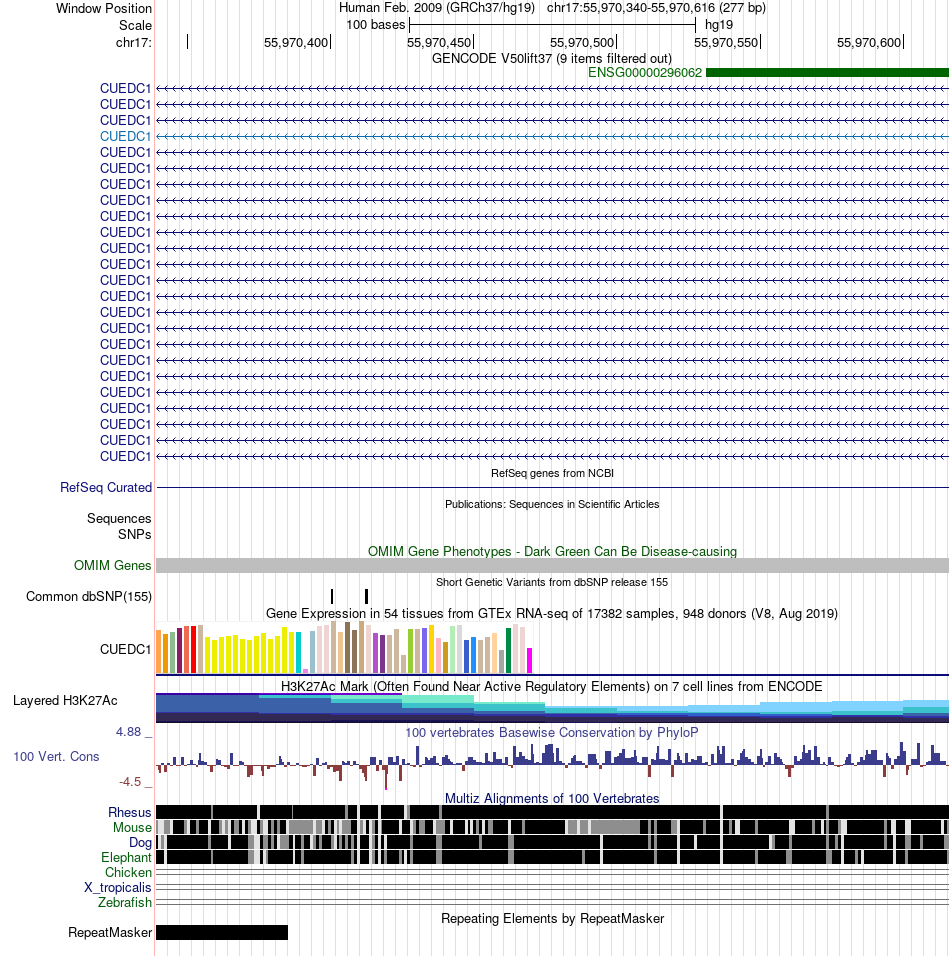Click the magenta bar ending the GTEx chart

[529, 660]
